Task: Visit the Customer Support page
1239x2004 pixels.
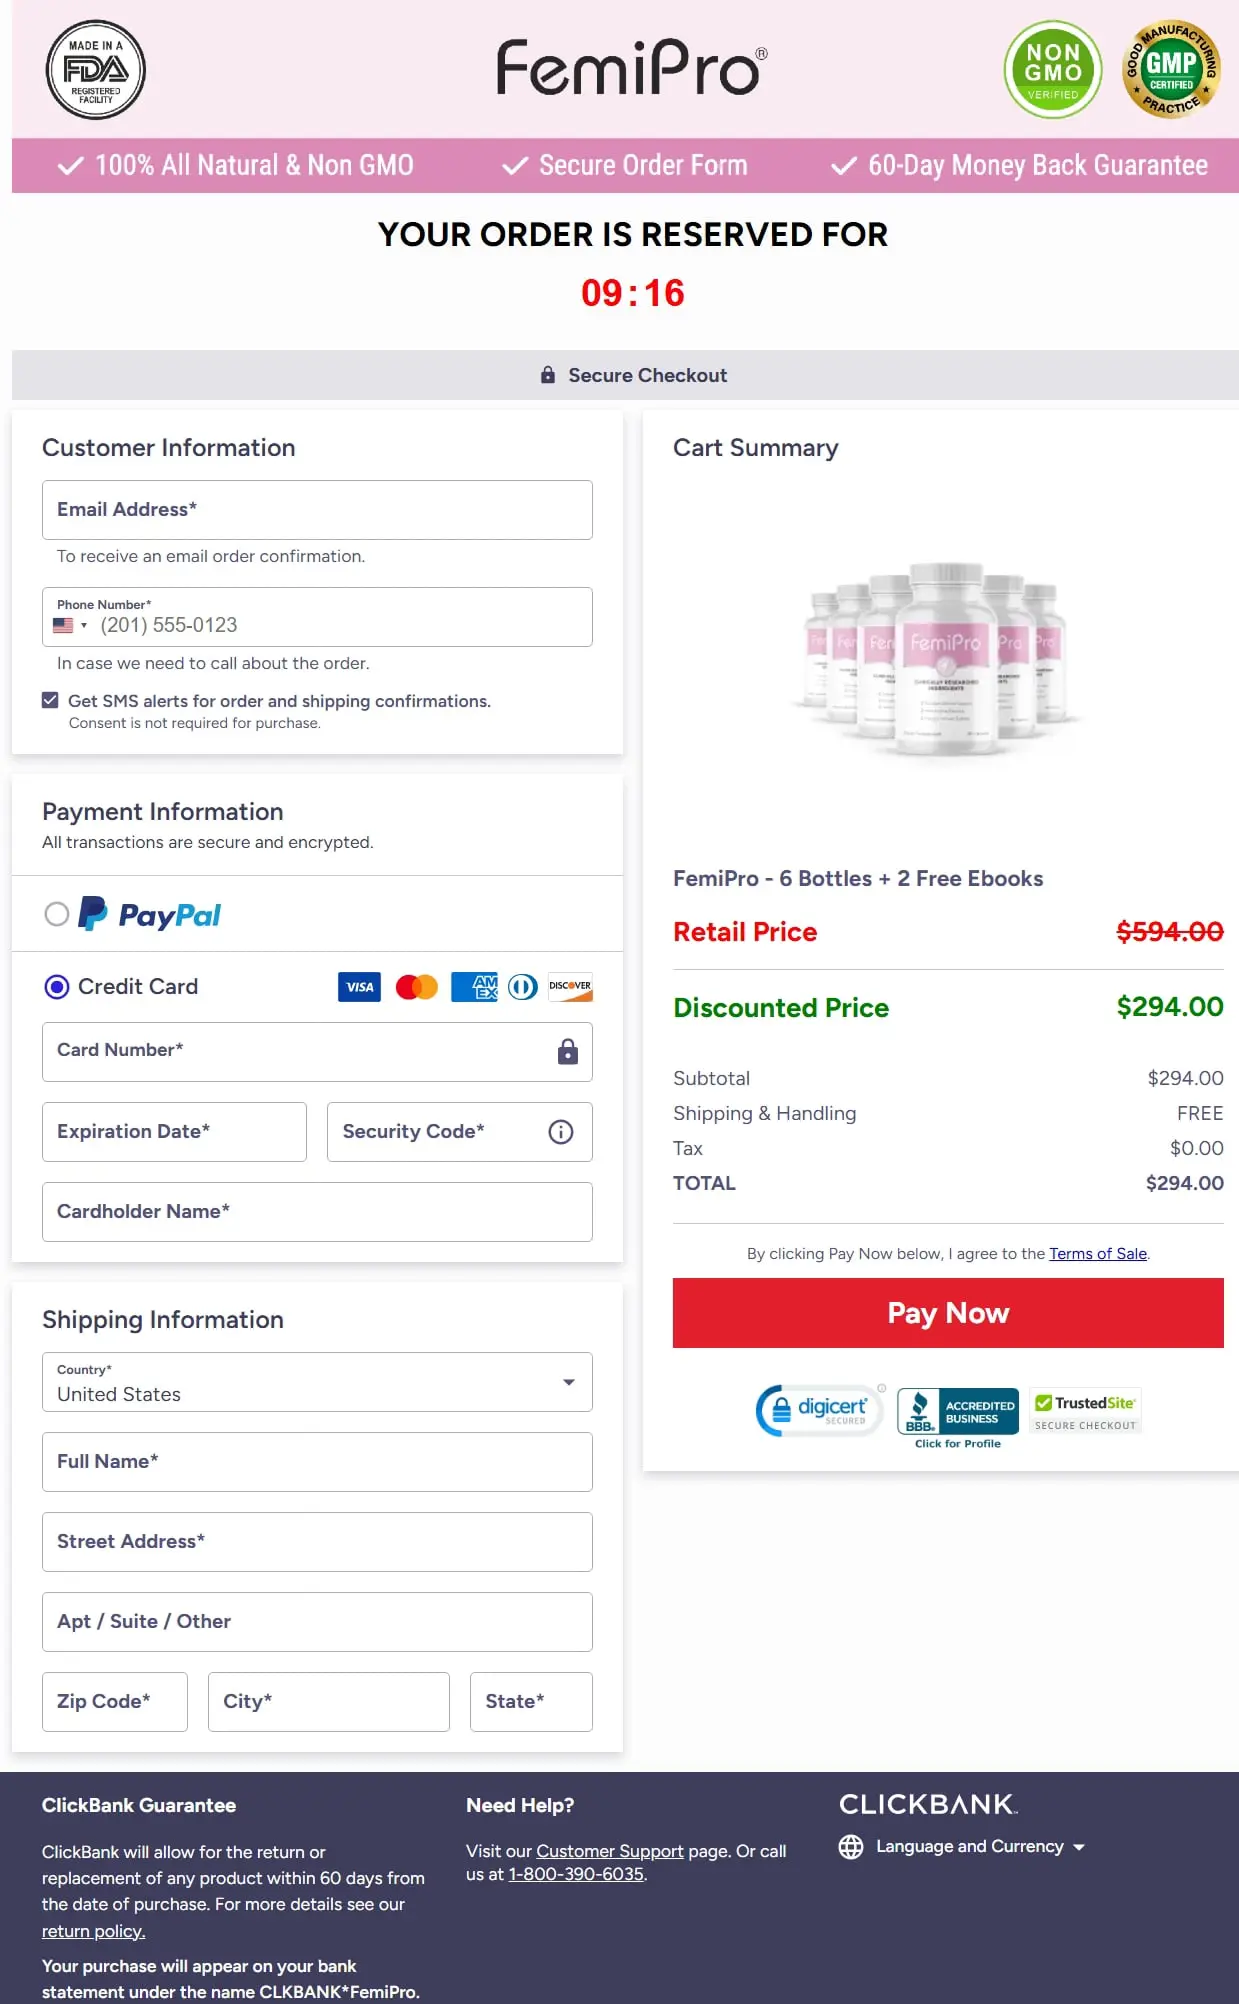Action: pos(612,1850)
